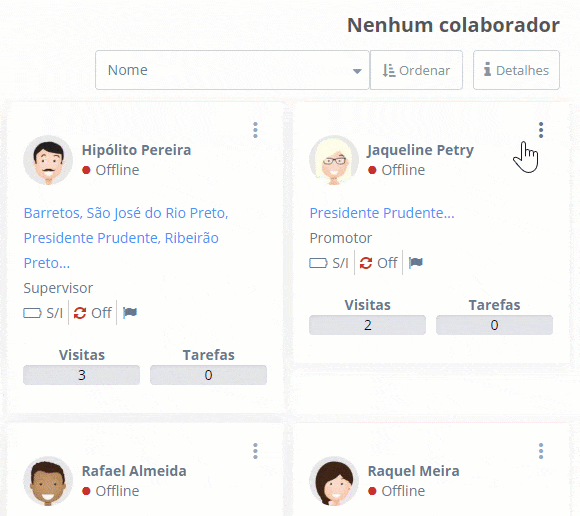Click Hipólito Pereira's avatar picture

pos(48,160)
